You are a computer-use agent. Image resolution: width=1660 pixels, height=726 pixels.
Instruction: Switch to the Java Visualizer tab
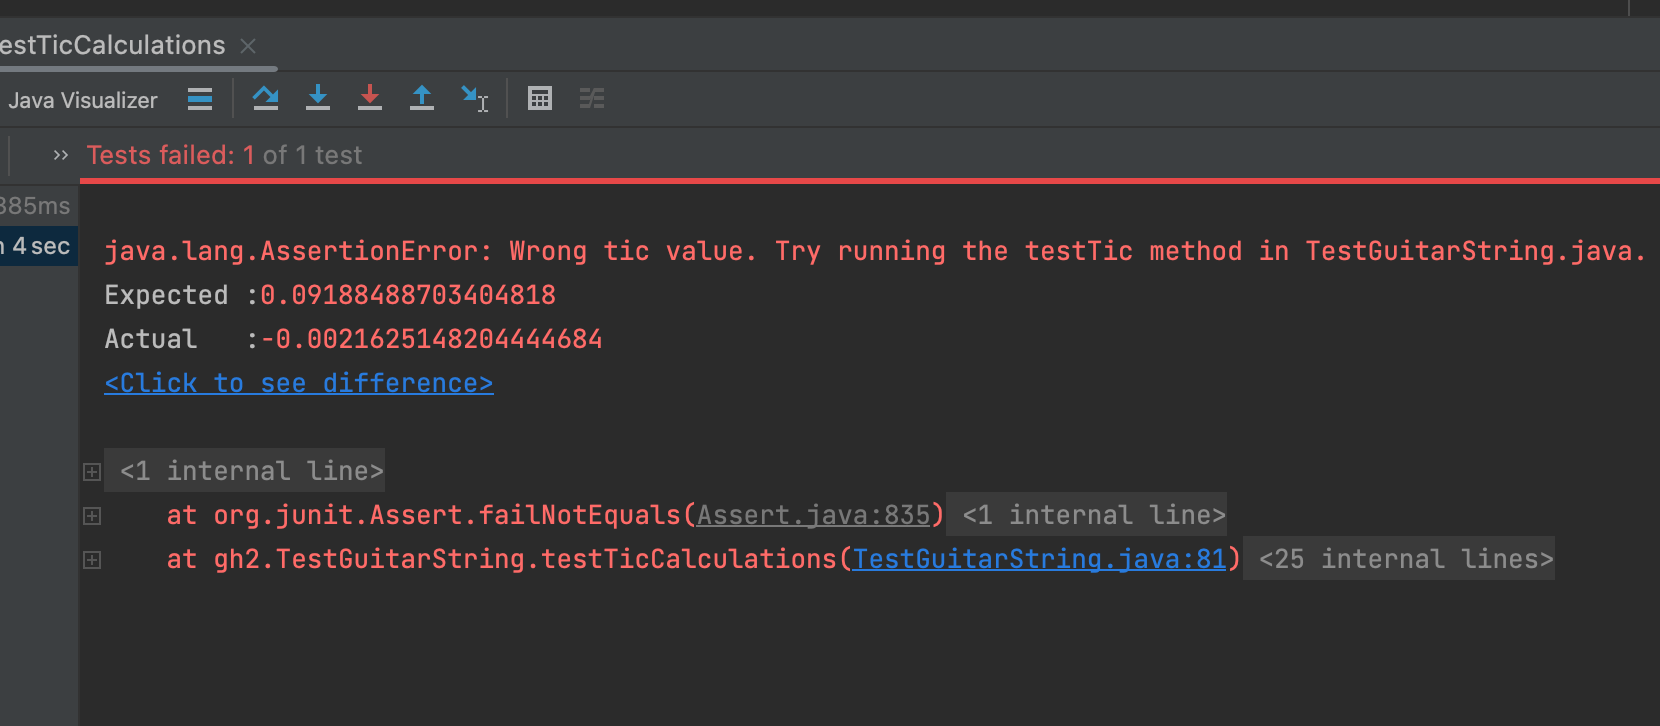coord(82,100)
